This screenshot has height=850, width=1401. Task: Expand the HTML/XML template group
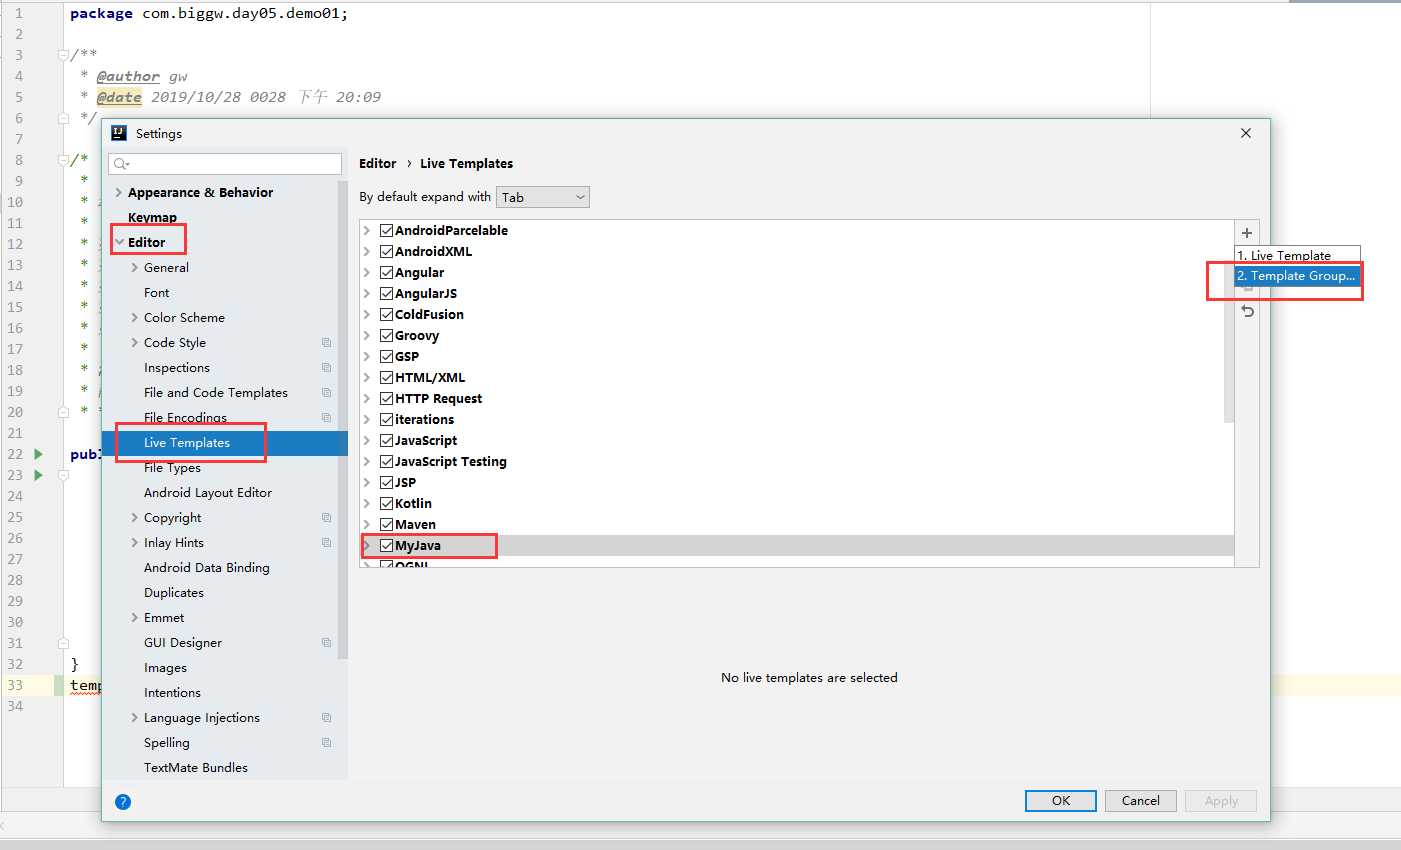pyautogui.click(x=367, y=377)
